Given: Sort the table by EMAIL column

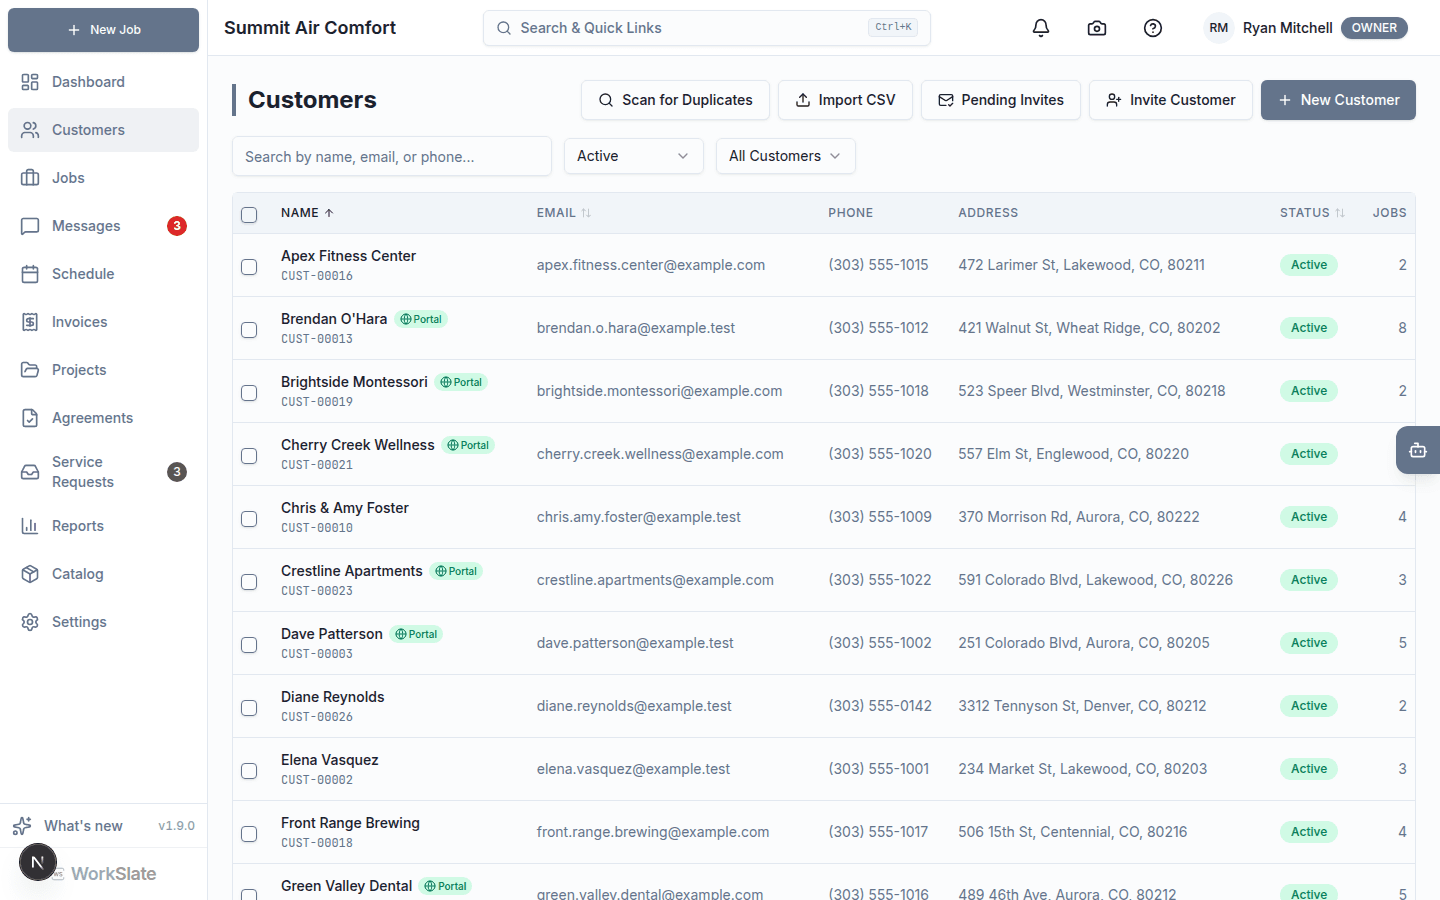Looking at the screenshot, I should [x=564, y=213].
